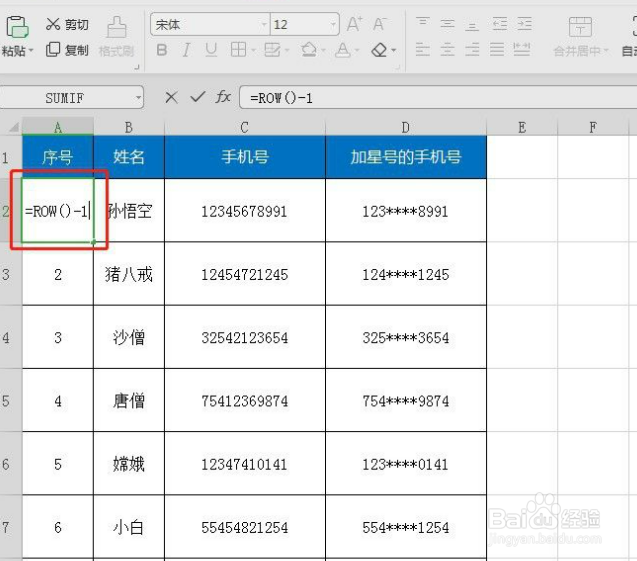Screen dimensions: 637x561
Task: Click the formula bar showing =ROW()-1
Action: pos(438,97)
